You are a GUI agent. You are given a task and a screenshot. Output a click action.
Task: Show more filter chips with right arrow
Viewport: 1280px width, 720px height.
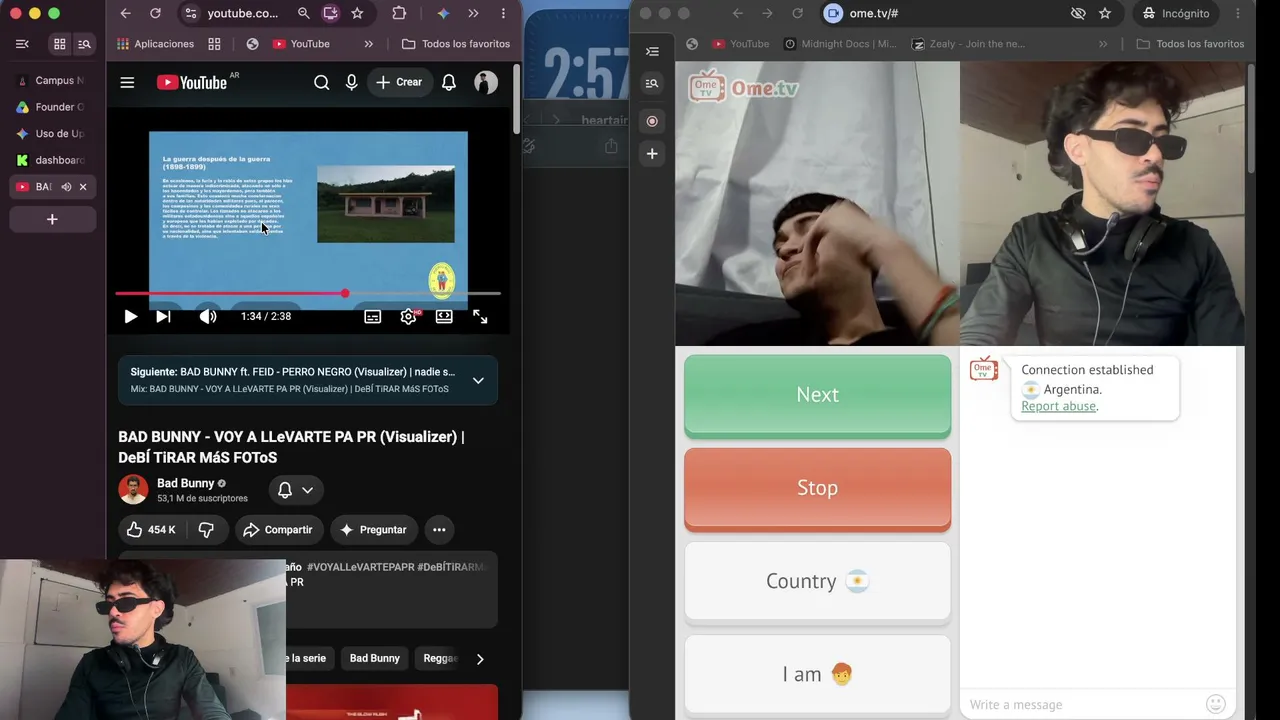click(480, 659)
